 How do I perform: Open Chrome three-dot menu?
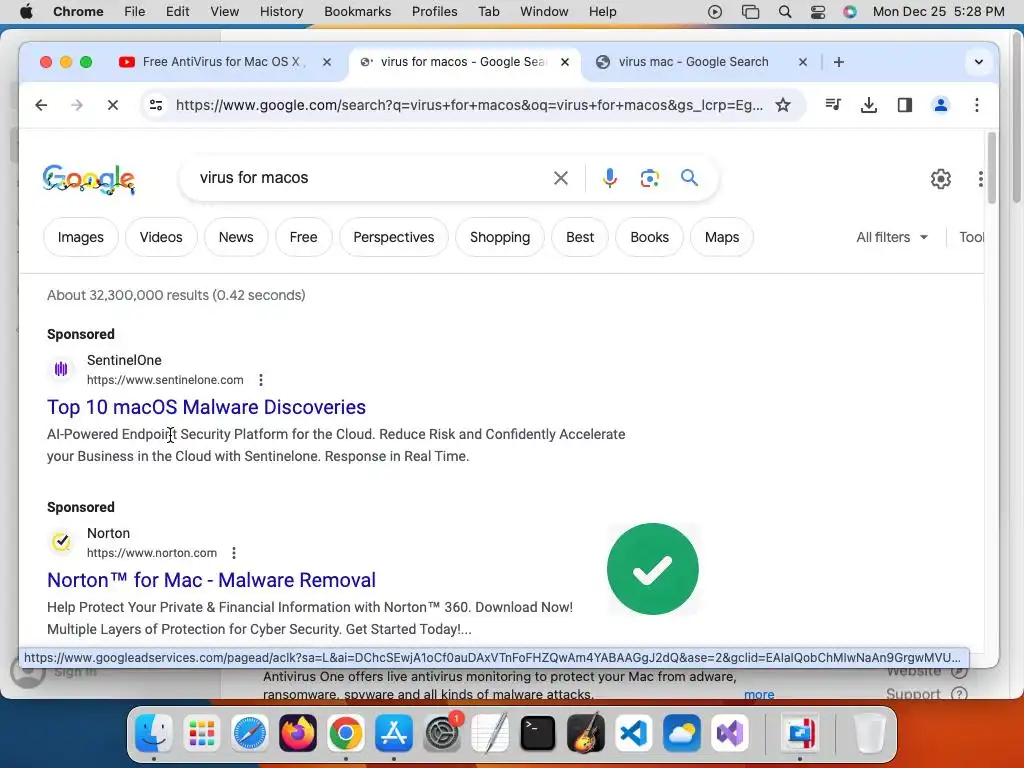click(x=976, y=105)
